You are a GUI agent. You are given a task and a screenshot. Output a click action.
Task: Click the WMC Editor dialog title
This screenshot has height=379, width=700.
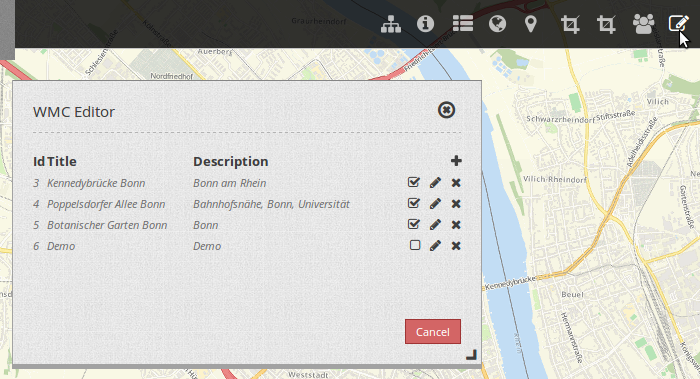(x=74, y=112)
